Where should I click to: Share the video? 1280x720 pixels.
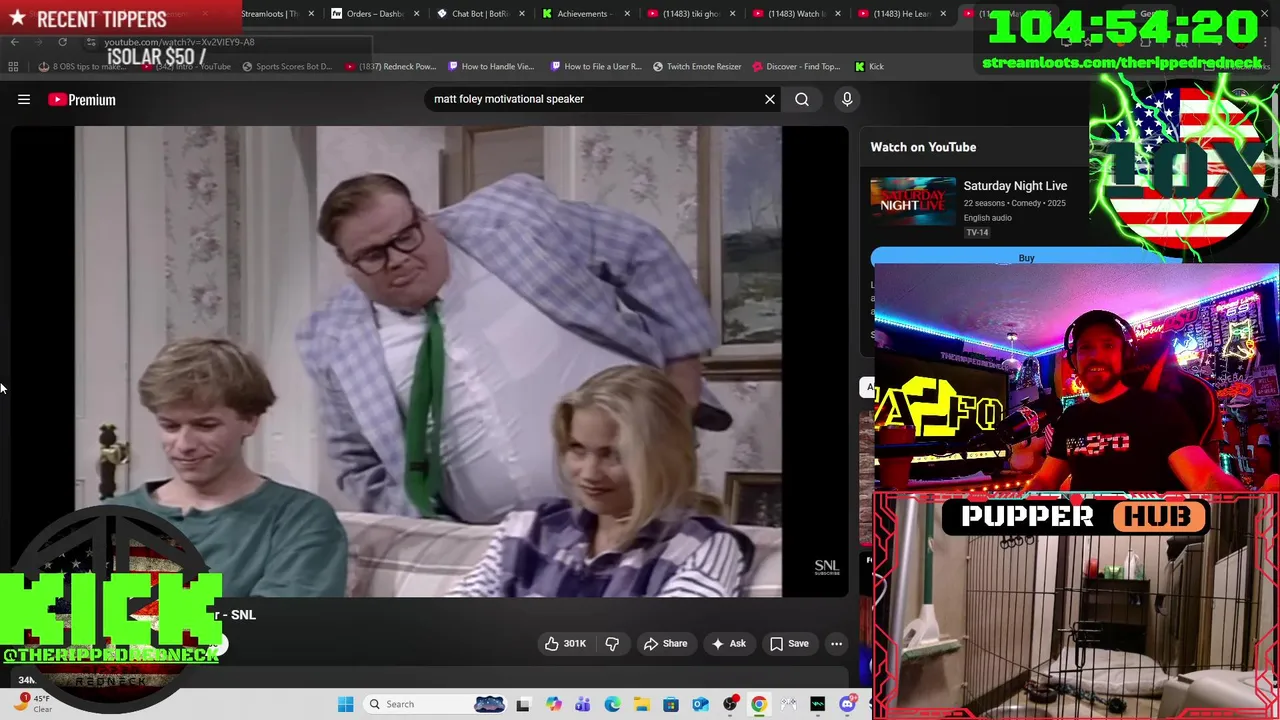665,644
